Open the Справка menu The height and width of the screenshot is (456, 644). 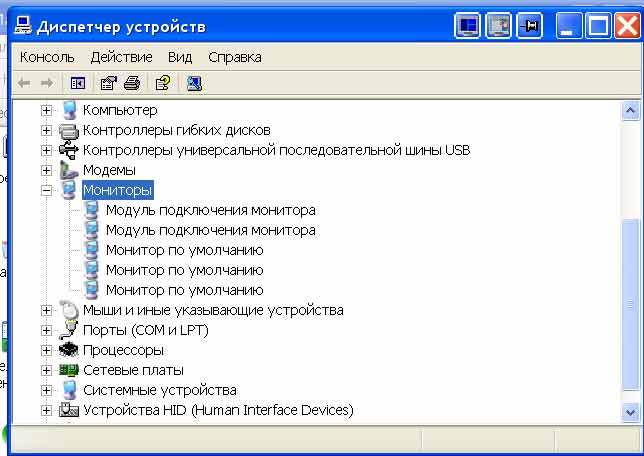click(x=234, y=57)
